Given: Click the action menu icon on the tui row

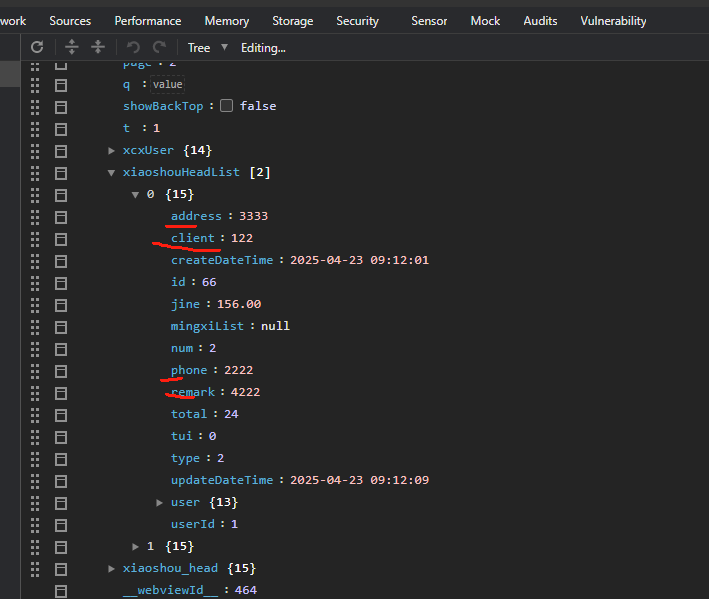Looking at the screenshot, I should pos(61,437).
